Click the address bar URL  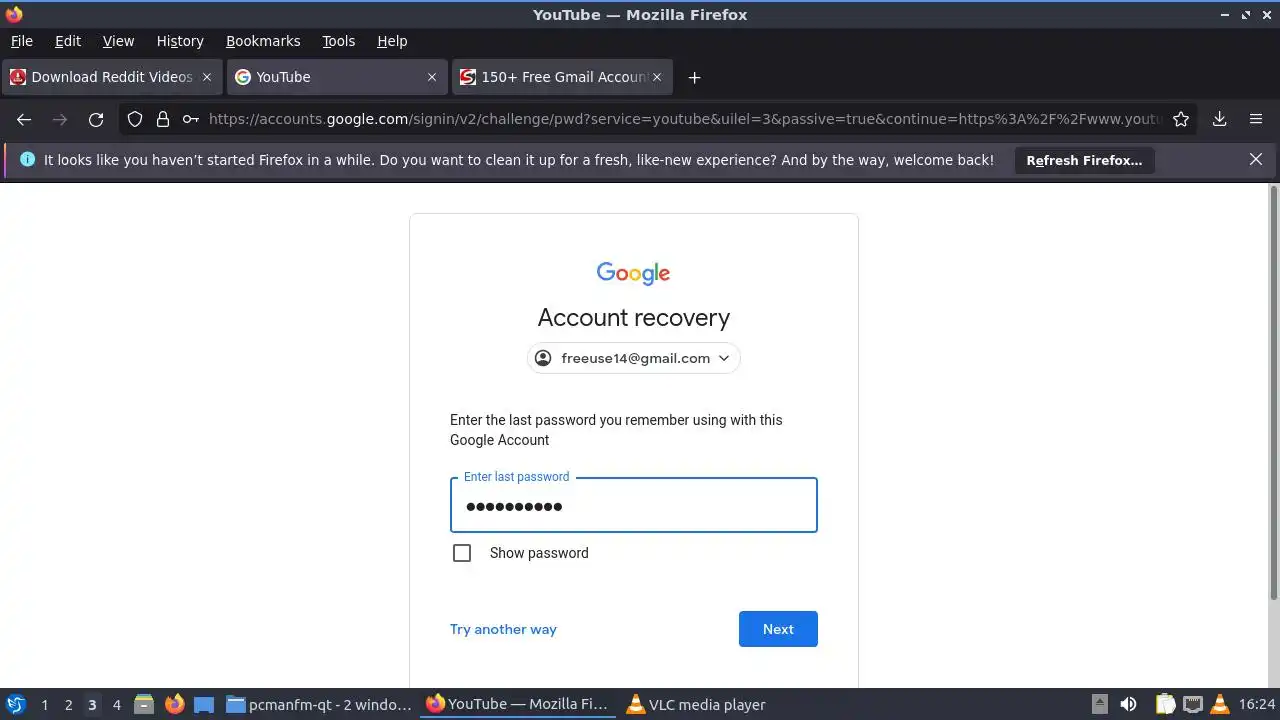tap(684, 119)
